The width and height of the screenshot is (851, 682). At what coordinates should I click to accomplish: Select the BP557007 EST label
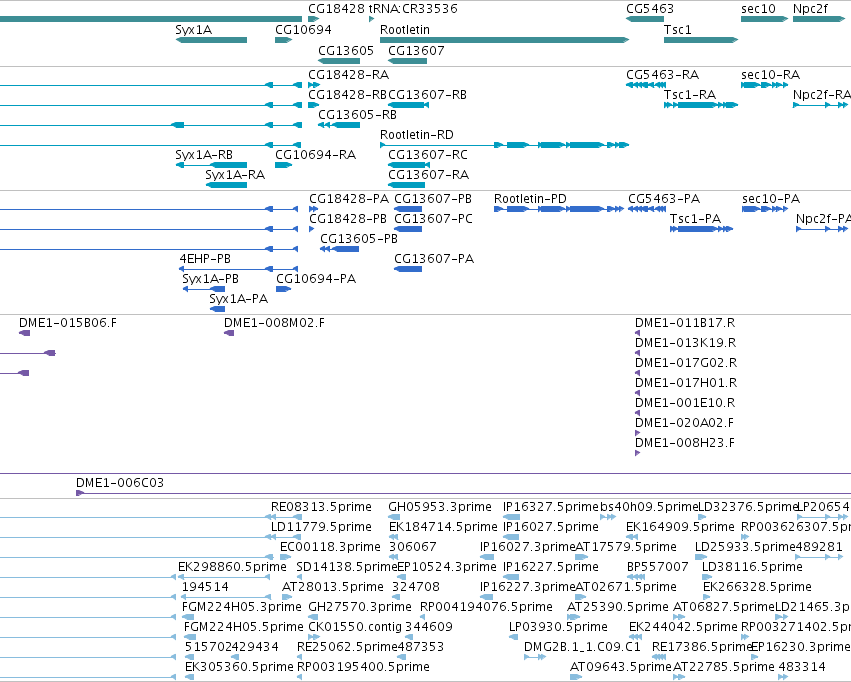click(x=658, y=568)
